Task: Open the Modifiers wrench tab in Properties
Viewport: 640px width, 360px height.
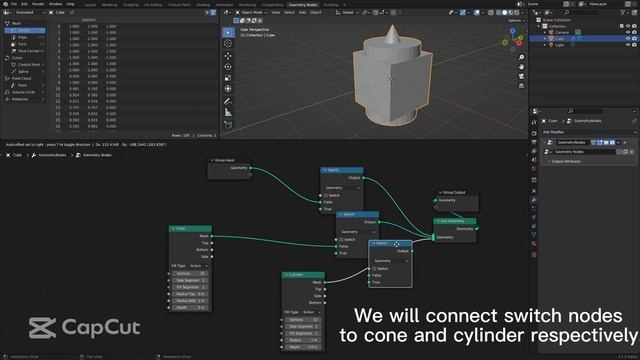Action: [x=534, y=200]
